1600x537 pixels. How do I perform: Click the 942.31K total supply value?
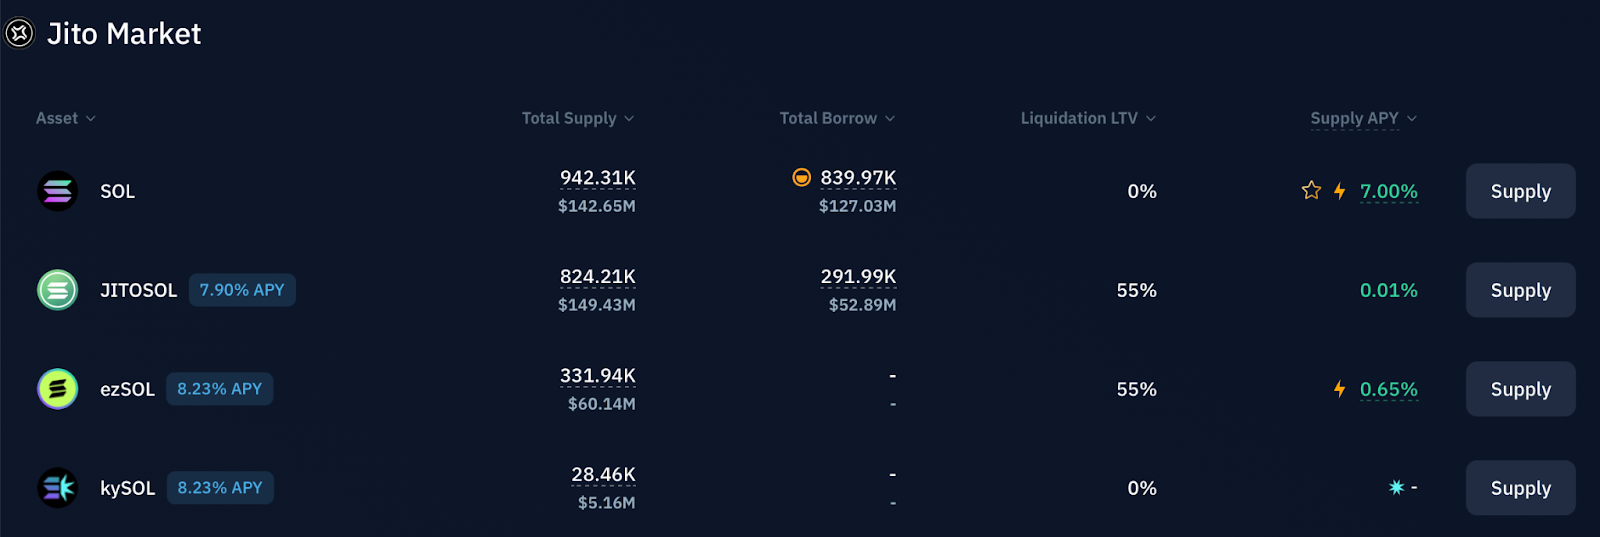coord(598,178)
